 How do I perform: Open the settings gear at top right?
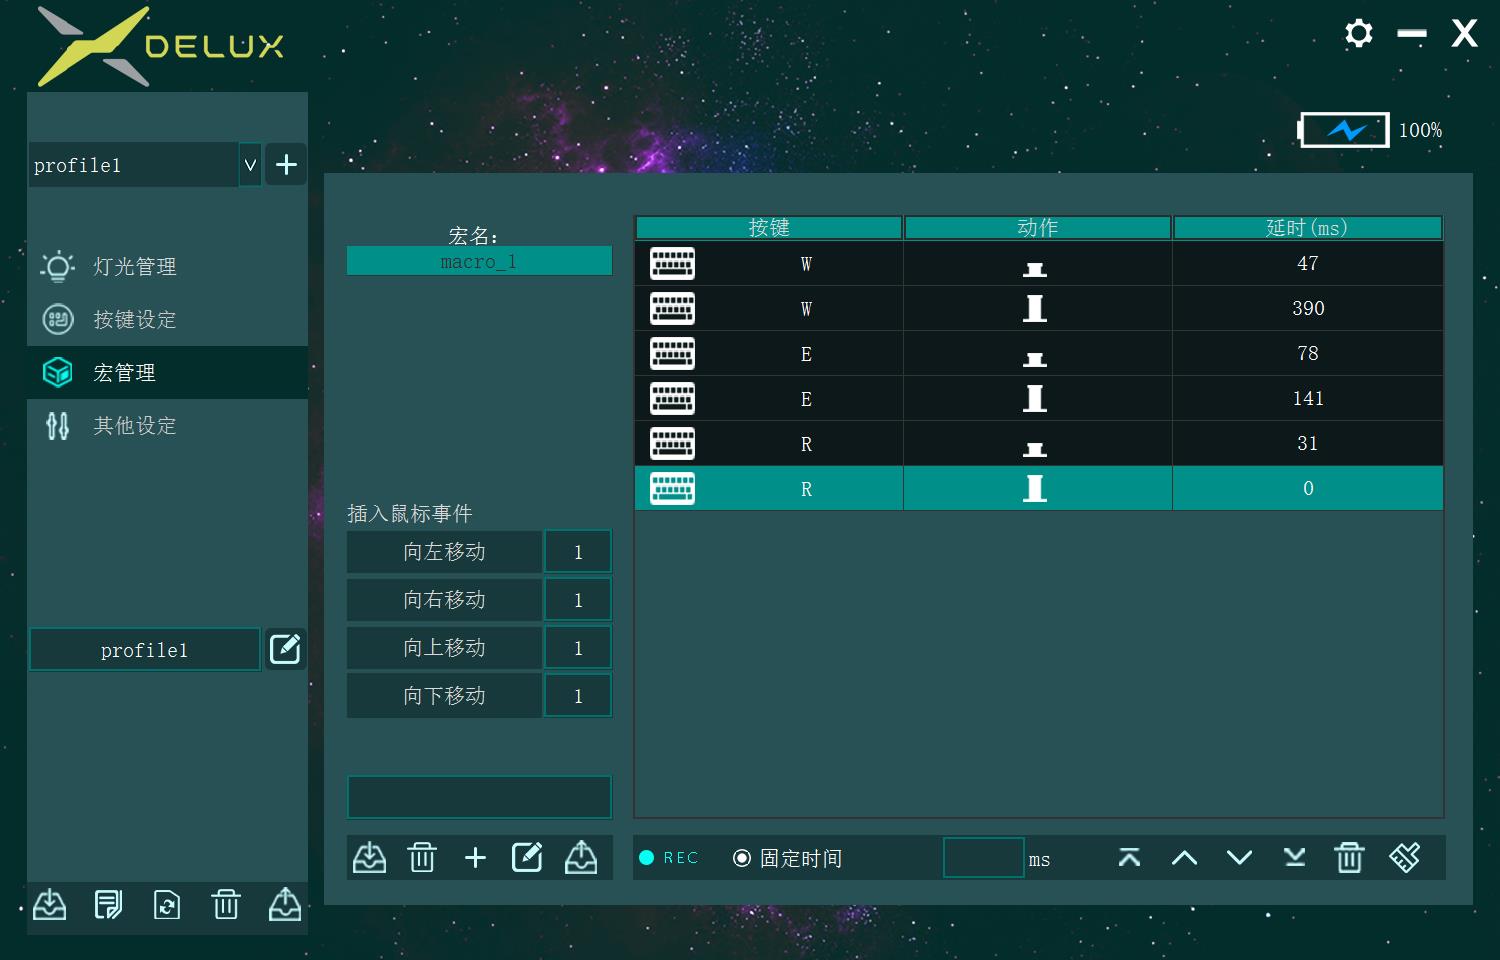click(1358, 33)
